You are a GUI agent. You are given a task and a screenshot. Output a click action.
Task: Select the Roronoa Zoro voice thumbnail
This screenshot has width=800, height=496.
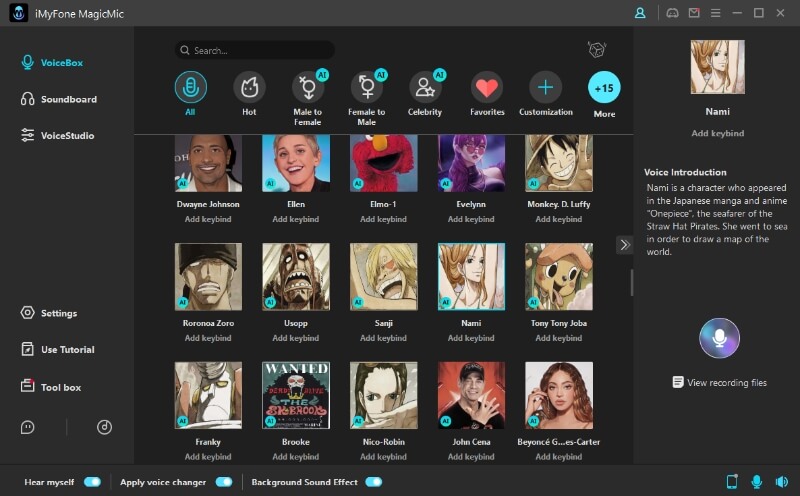(208, 277)
